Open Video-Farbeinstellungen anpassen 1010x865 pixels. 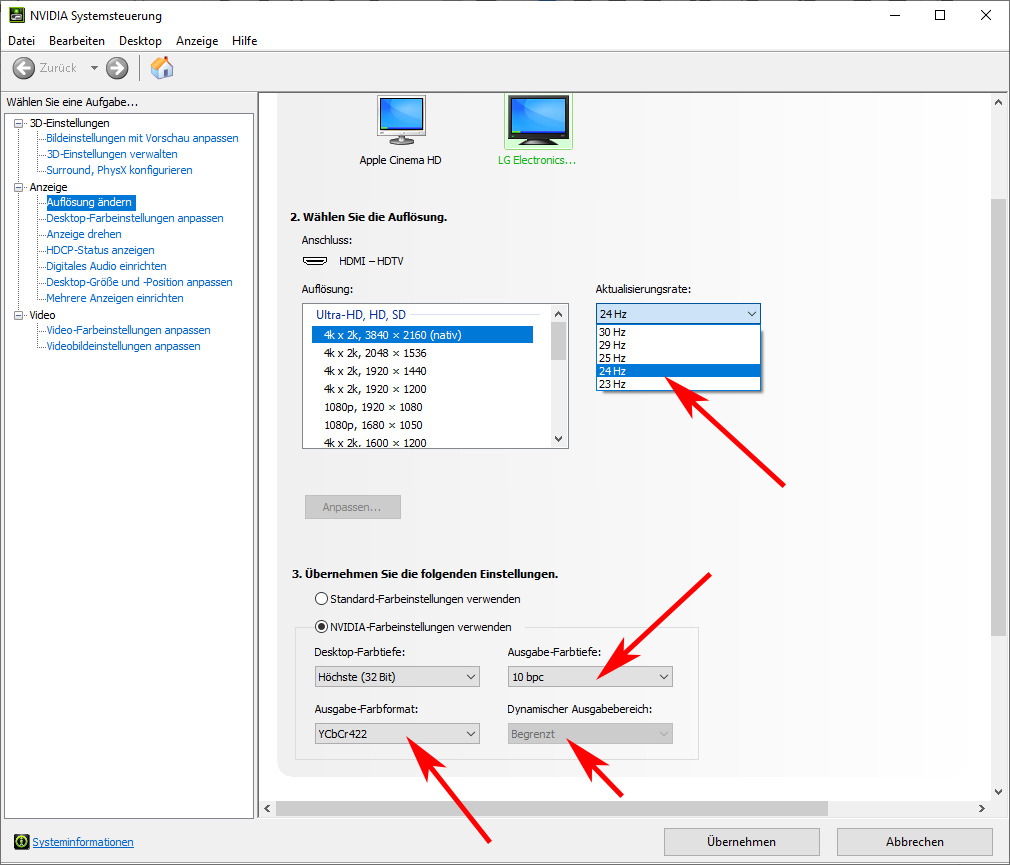point(128,330)
